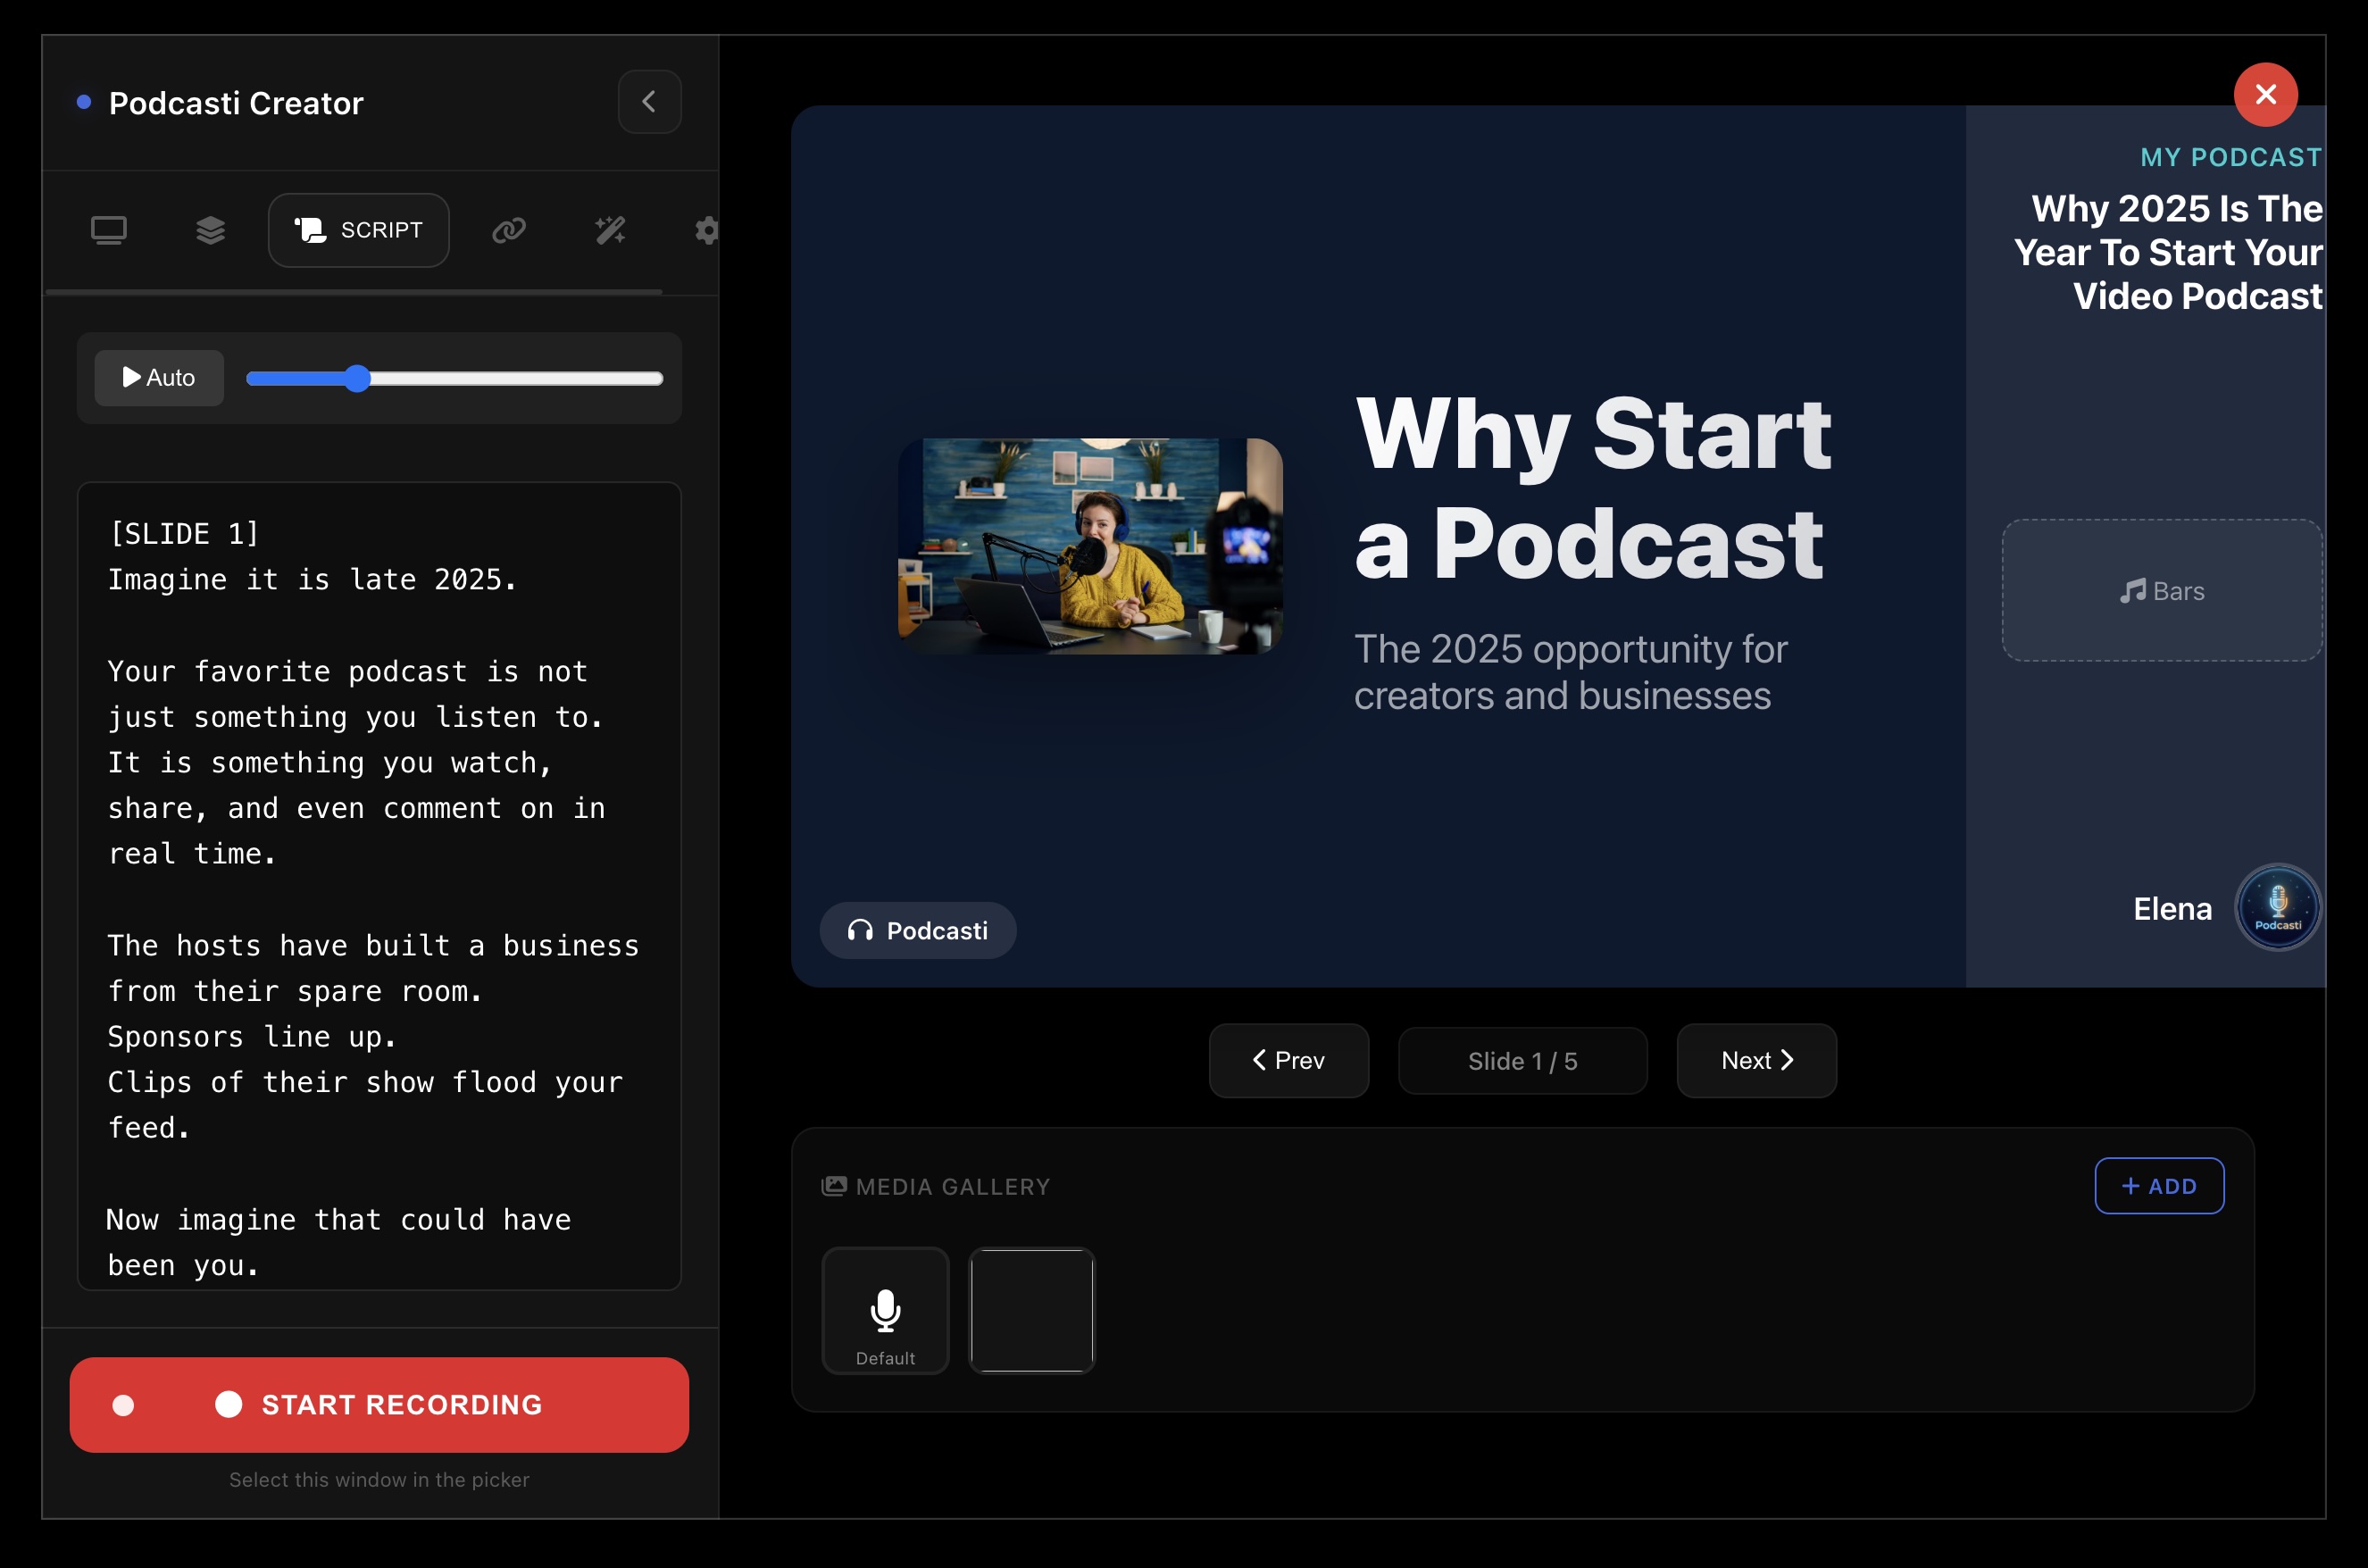This screenshot has width=2368, height=1568.
Task: Open the settings gear in the toolbar
Action: click(x=708, y=230)
